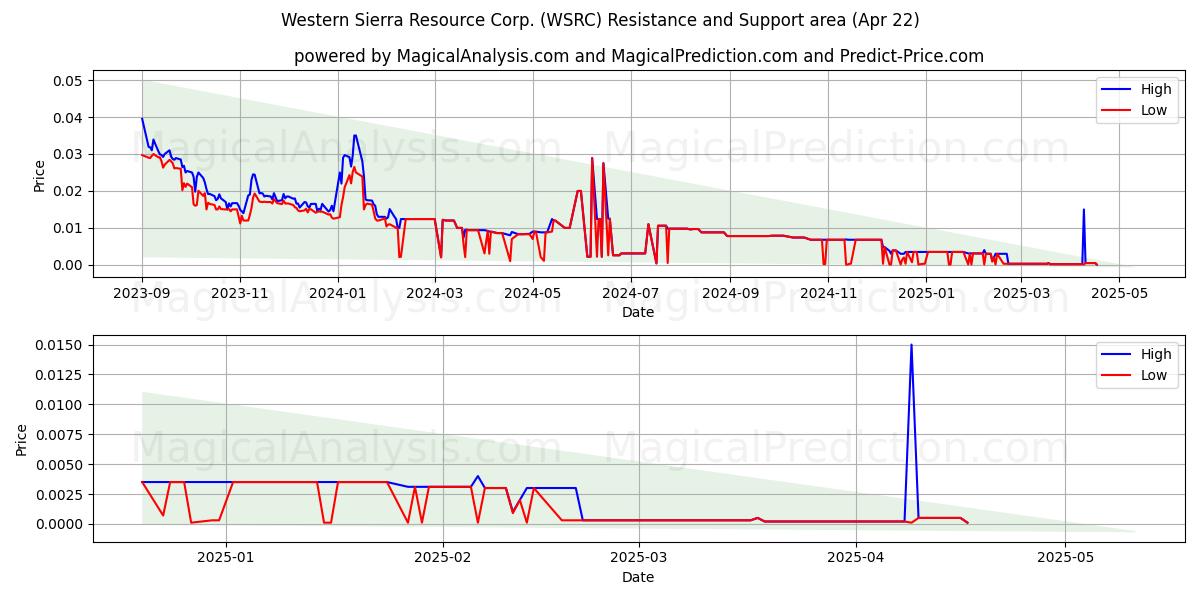This screenshot has width=1200, height=600.
Task: Click the 2024-05 date tick label
Action: tap(531, 293)
